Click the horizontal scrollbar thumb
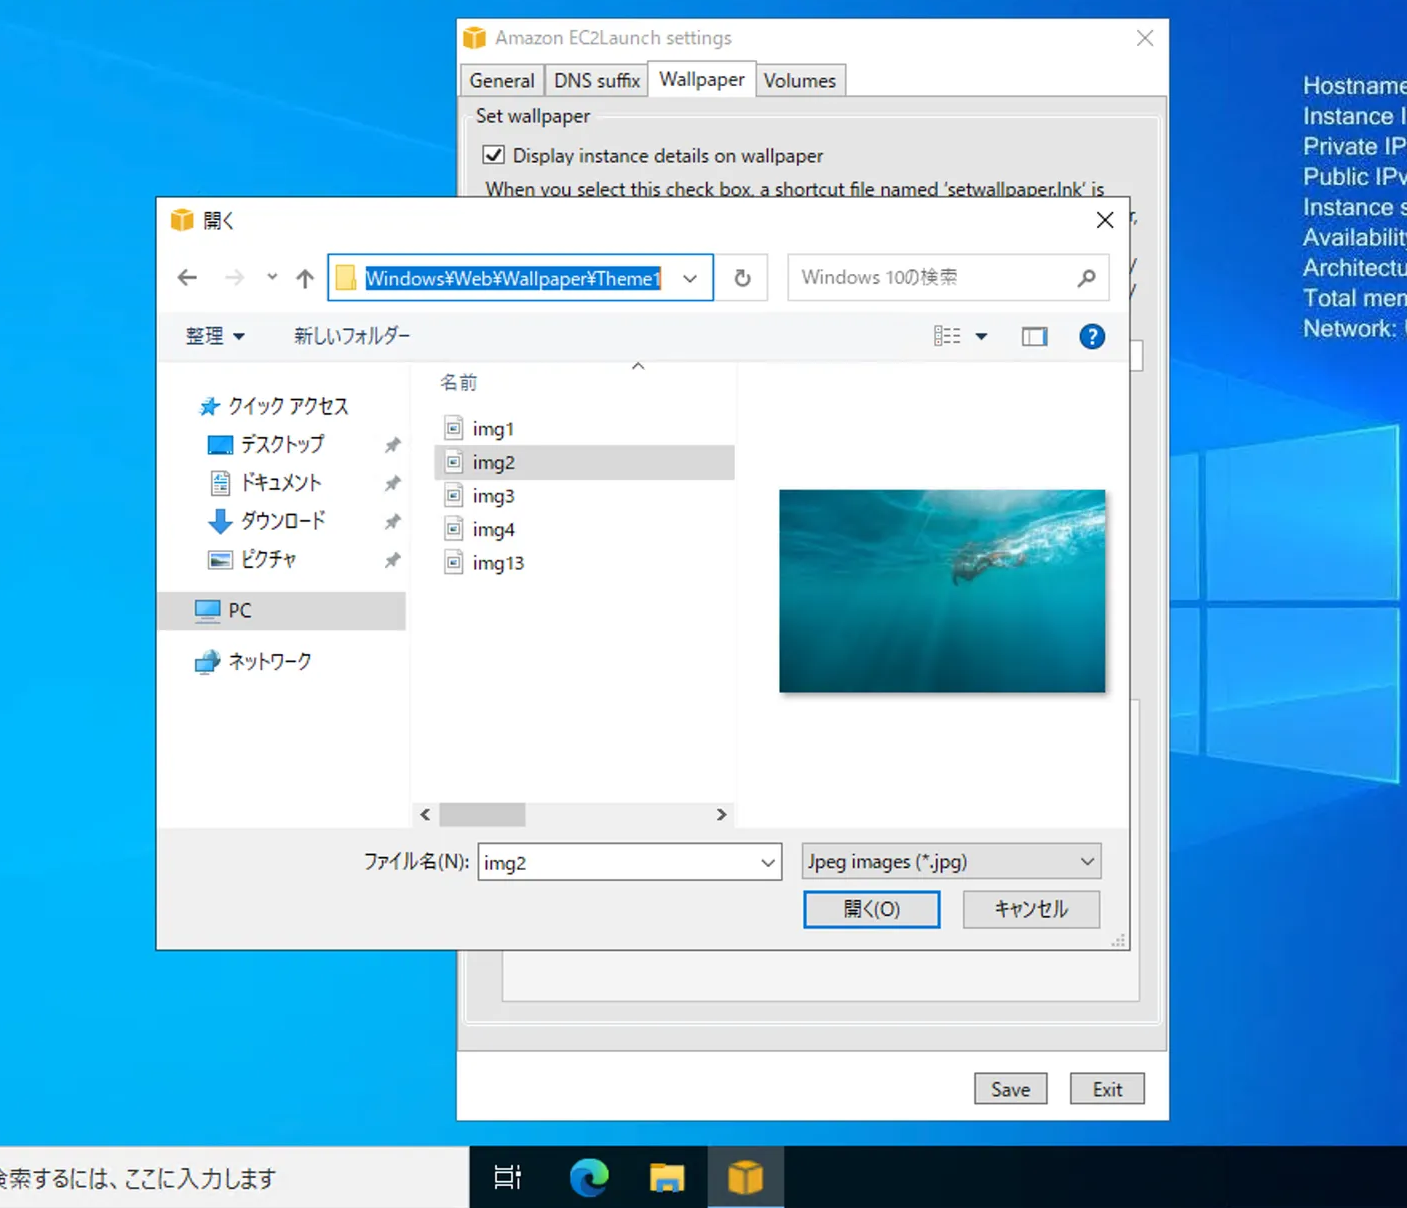Viewport: 1407px width, 1208px height. tap(482, 815)
